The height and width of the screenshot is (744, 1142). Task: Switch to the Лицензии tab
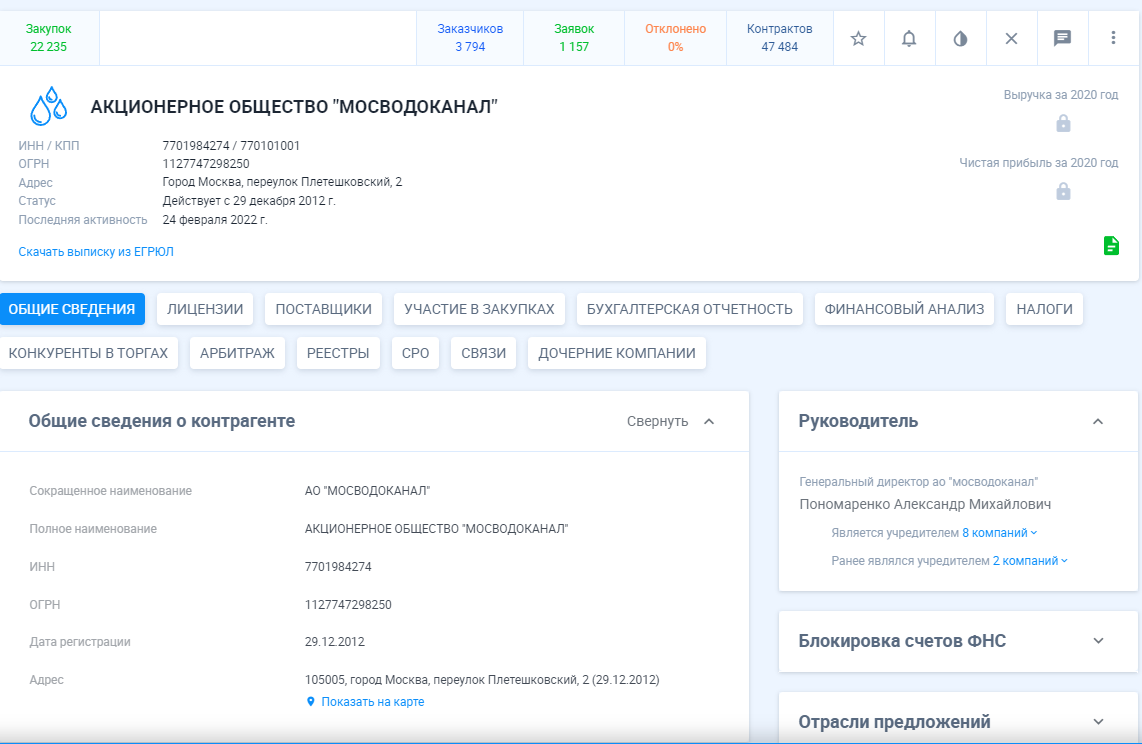tap(205, 309)
